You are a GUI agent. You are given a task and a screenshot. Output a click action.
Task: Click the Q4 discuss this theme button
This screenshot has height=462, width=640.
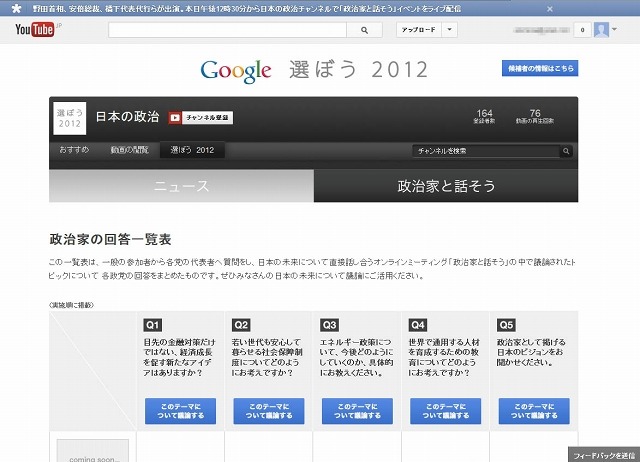(x=446, y=411)
